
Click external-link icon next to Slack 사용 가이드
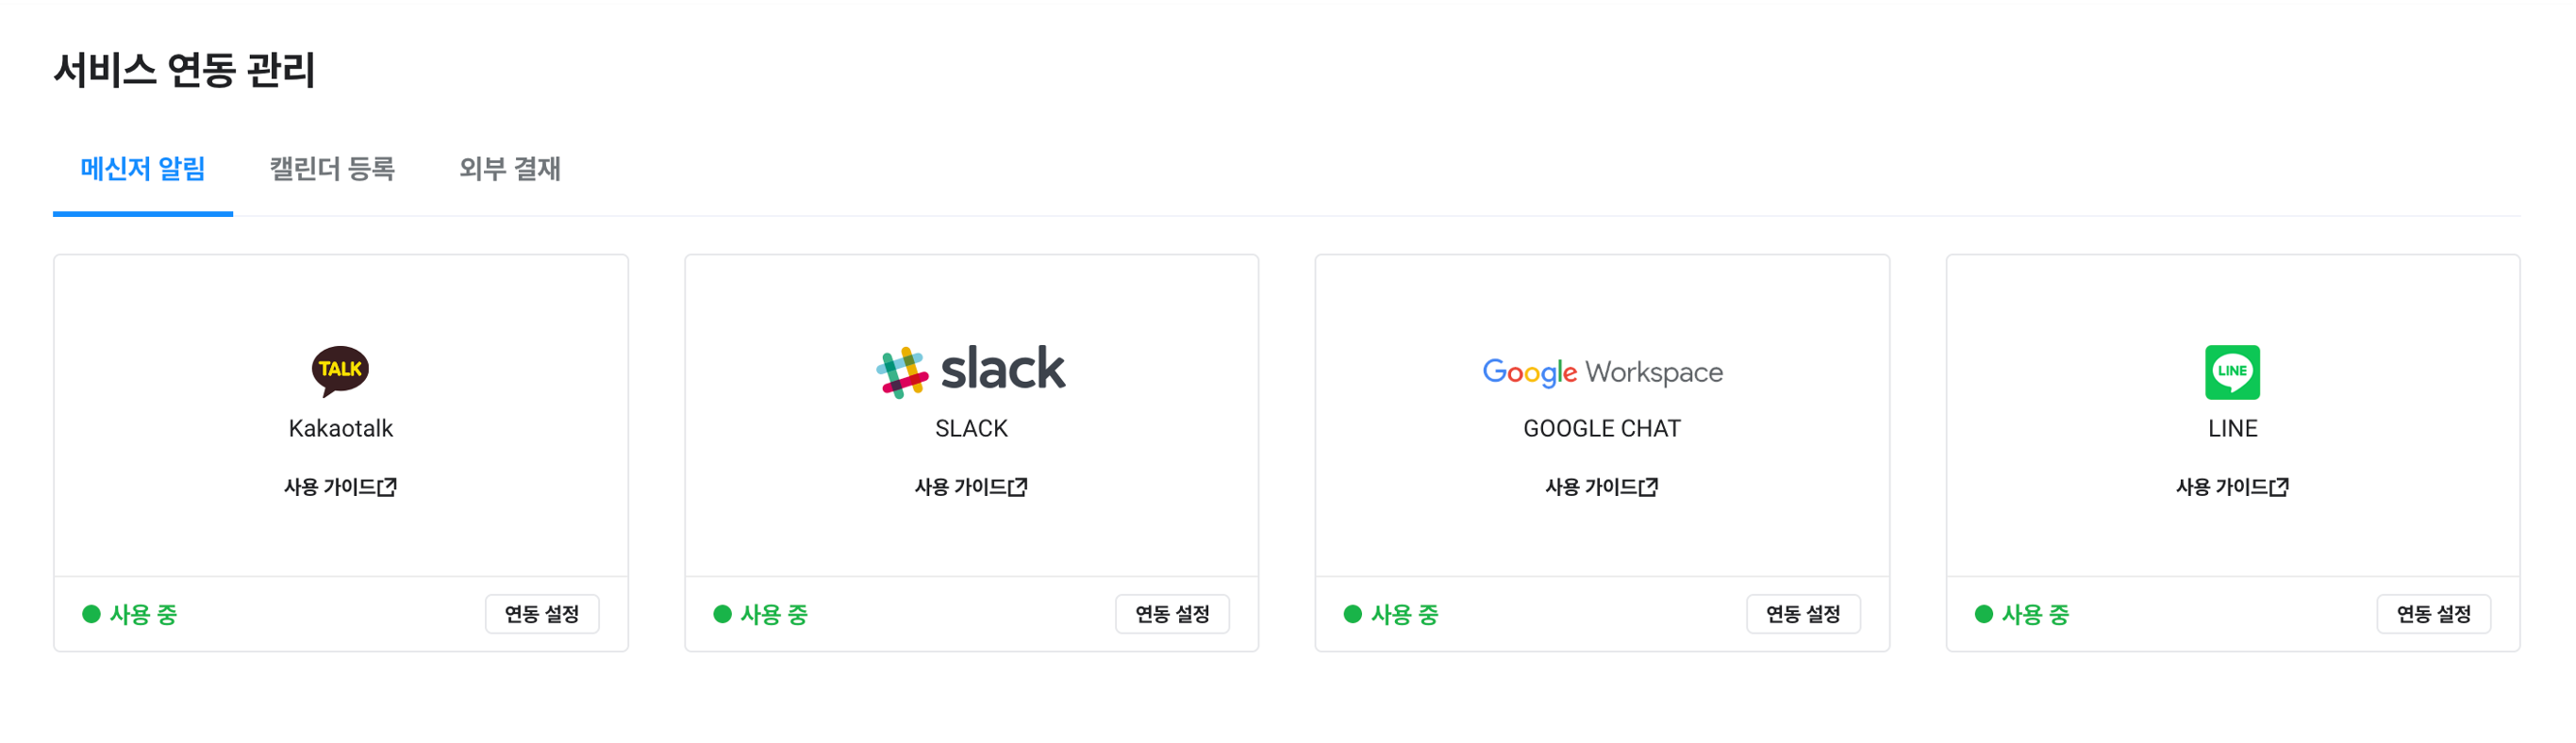[1018, 487]
